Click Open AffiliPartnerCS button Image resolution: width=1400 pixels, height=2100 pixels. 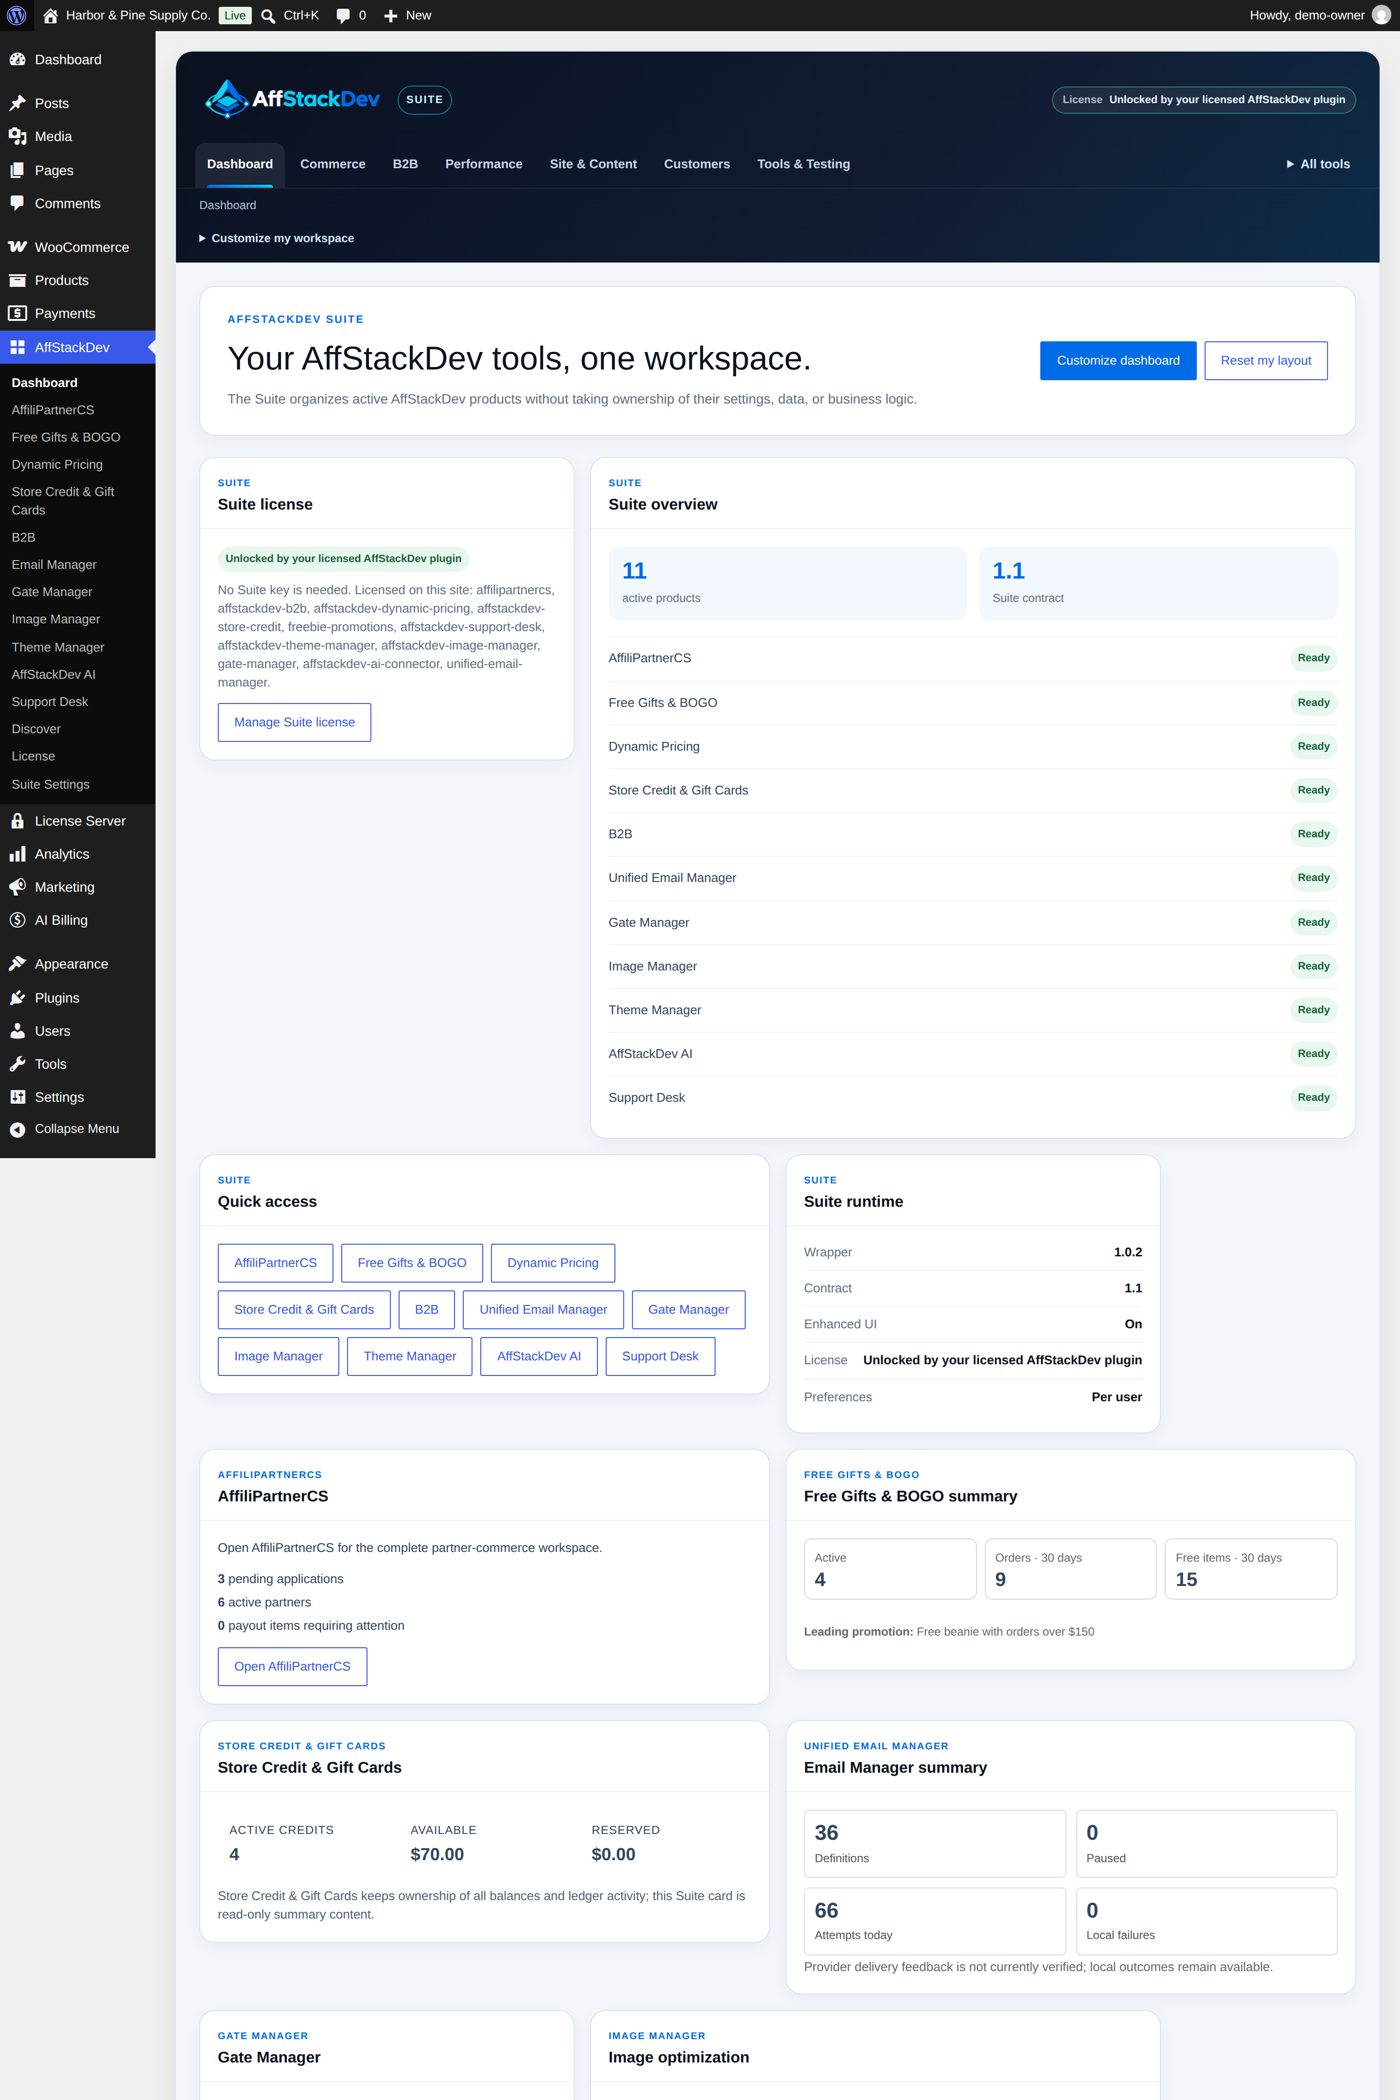[x=292, y=1666]
